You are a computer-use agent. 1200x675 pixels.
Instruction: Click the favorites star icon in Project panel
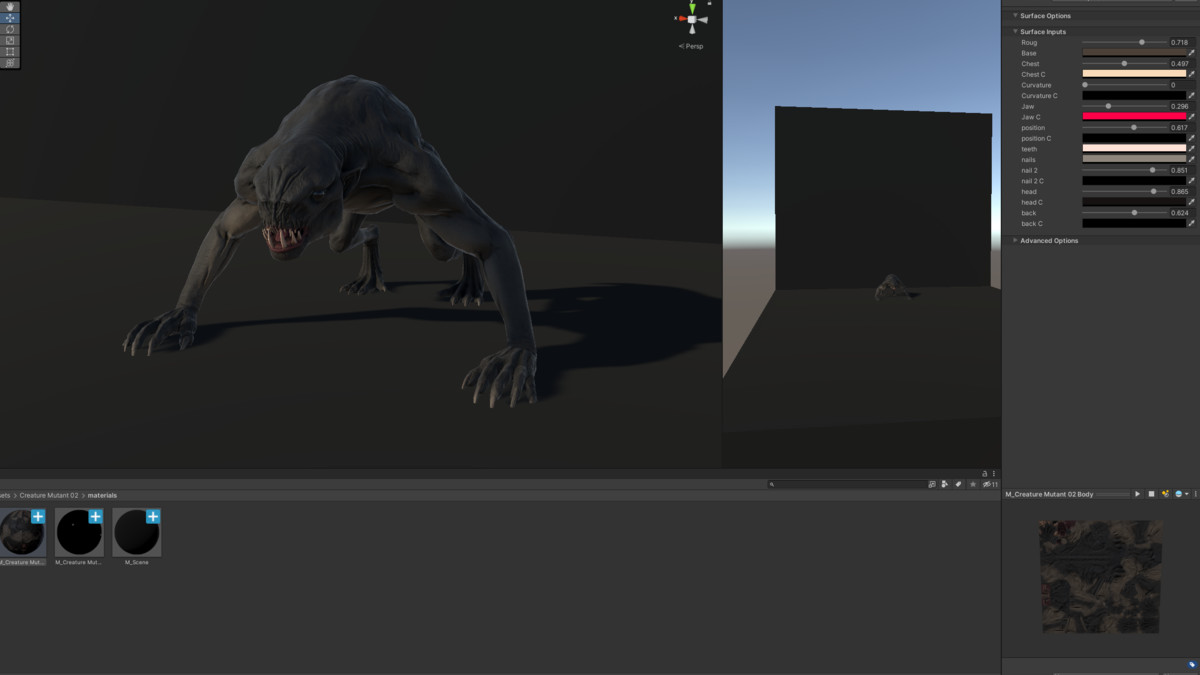click(x=972, y=484)
